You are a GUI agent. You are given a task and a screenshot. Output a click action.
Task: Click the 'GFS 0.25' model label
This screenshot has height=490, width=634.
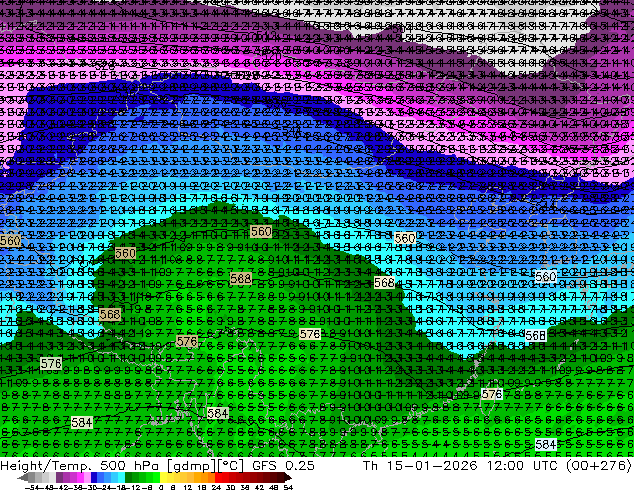tap(283, 466)
